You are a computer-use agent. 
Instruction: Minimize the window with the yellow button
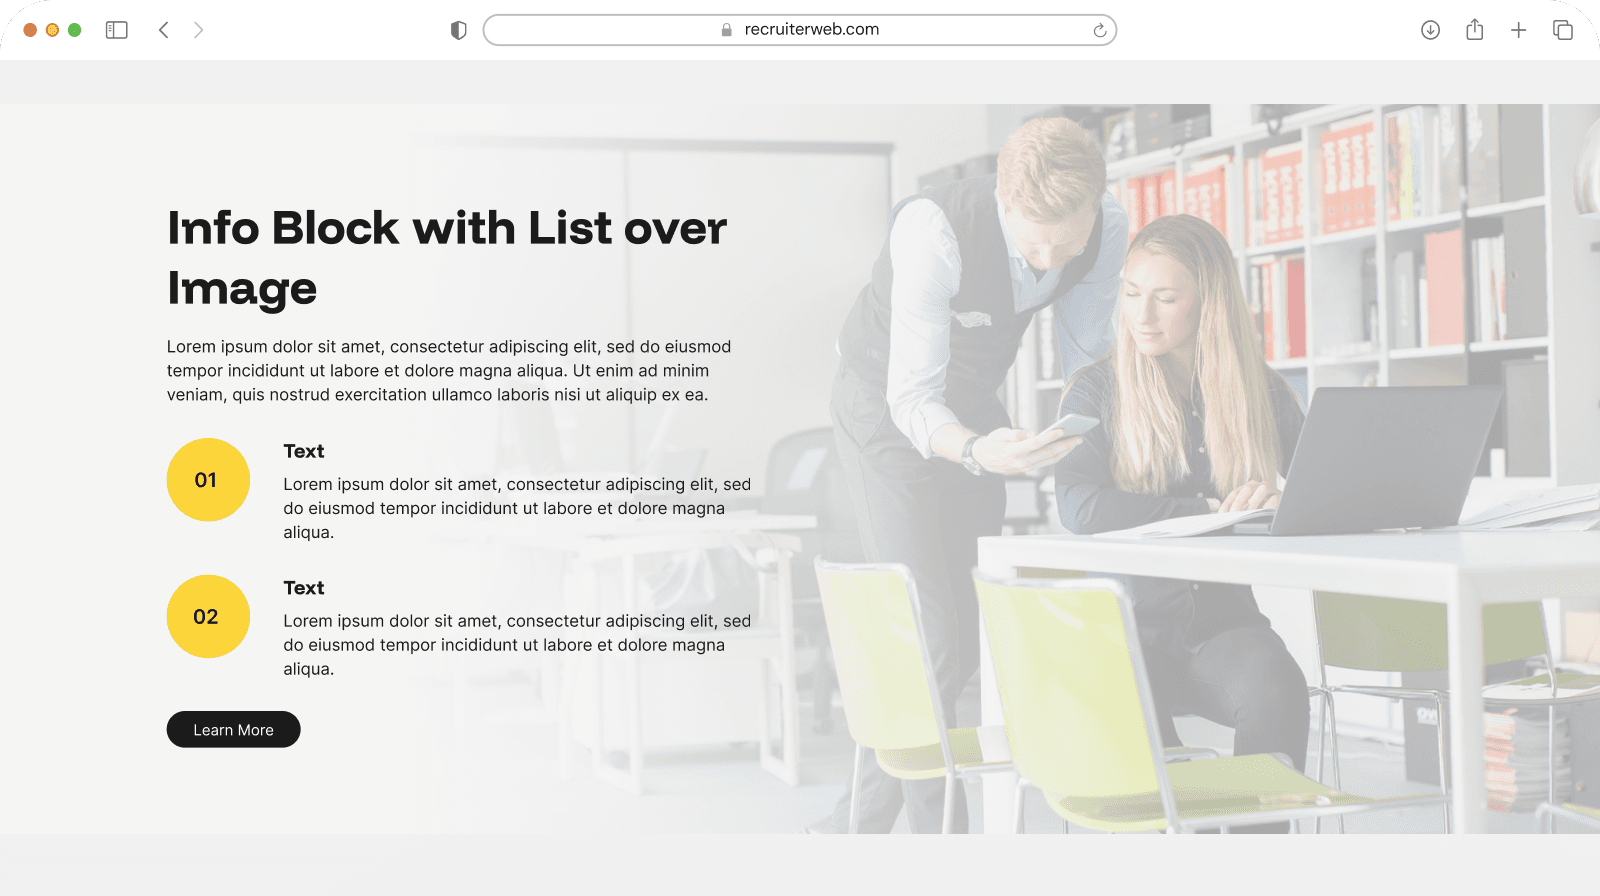(52, 30)
